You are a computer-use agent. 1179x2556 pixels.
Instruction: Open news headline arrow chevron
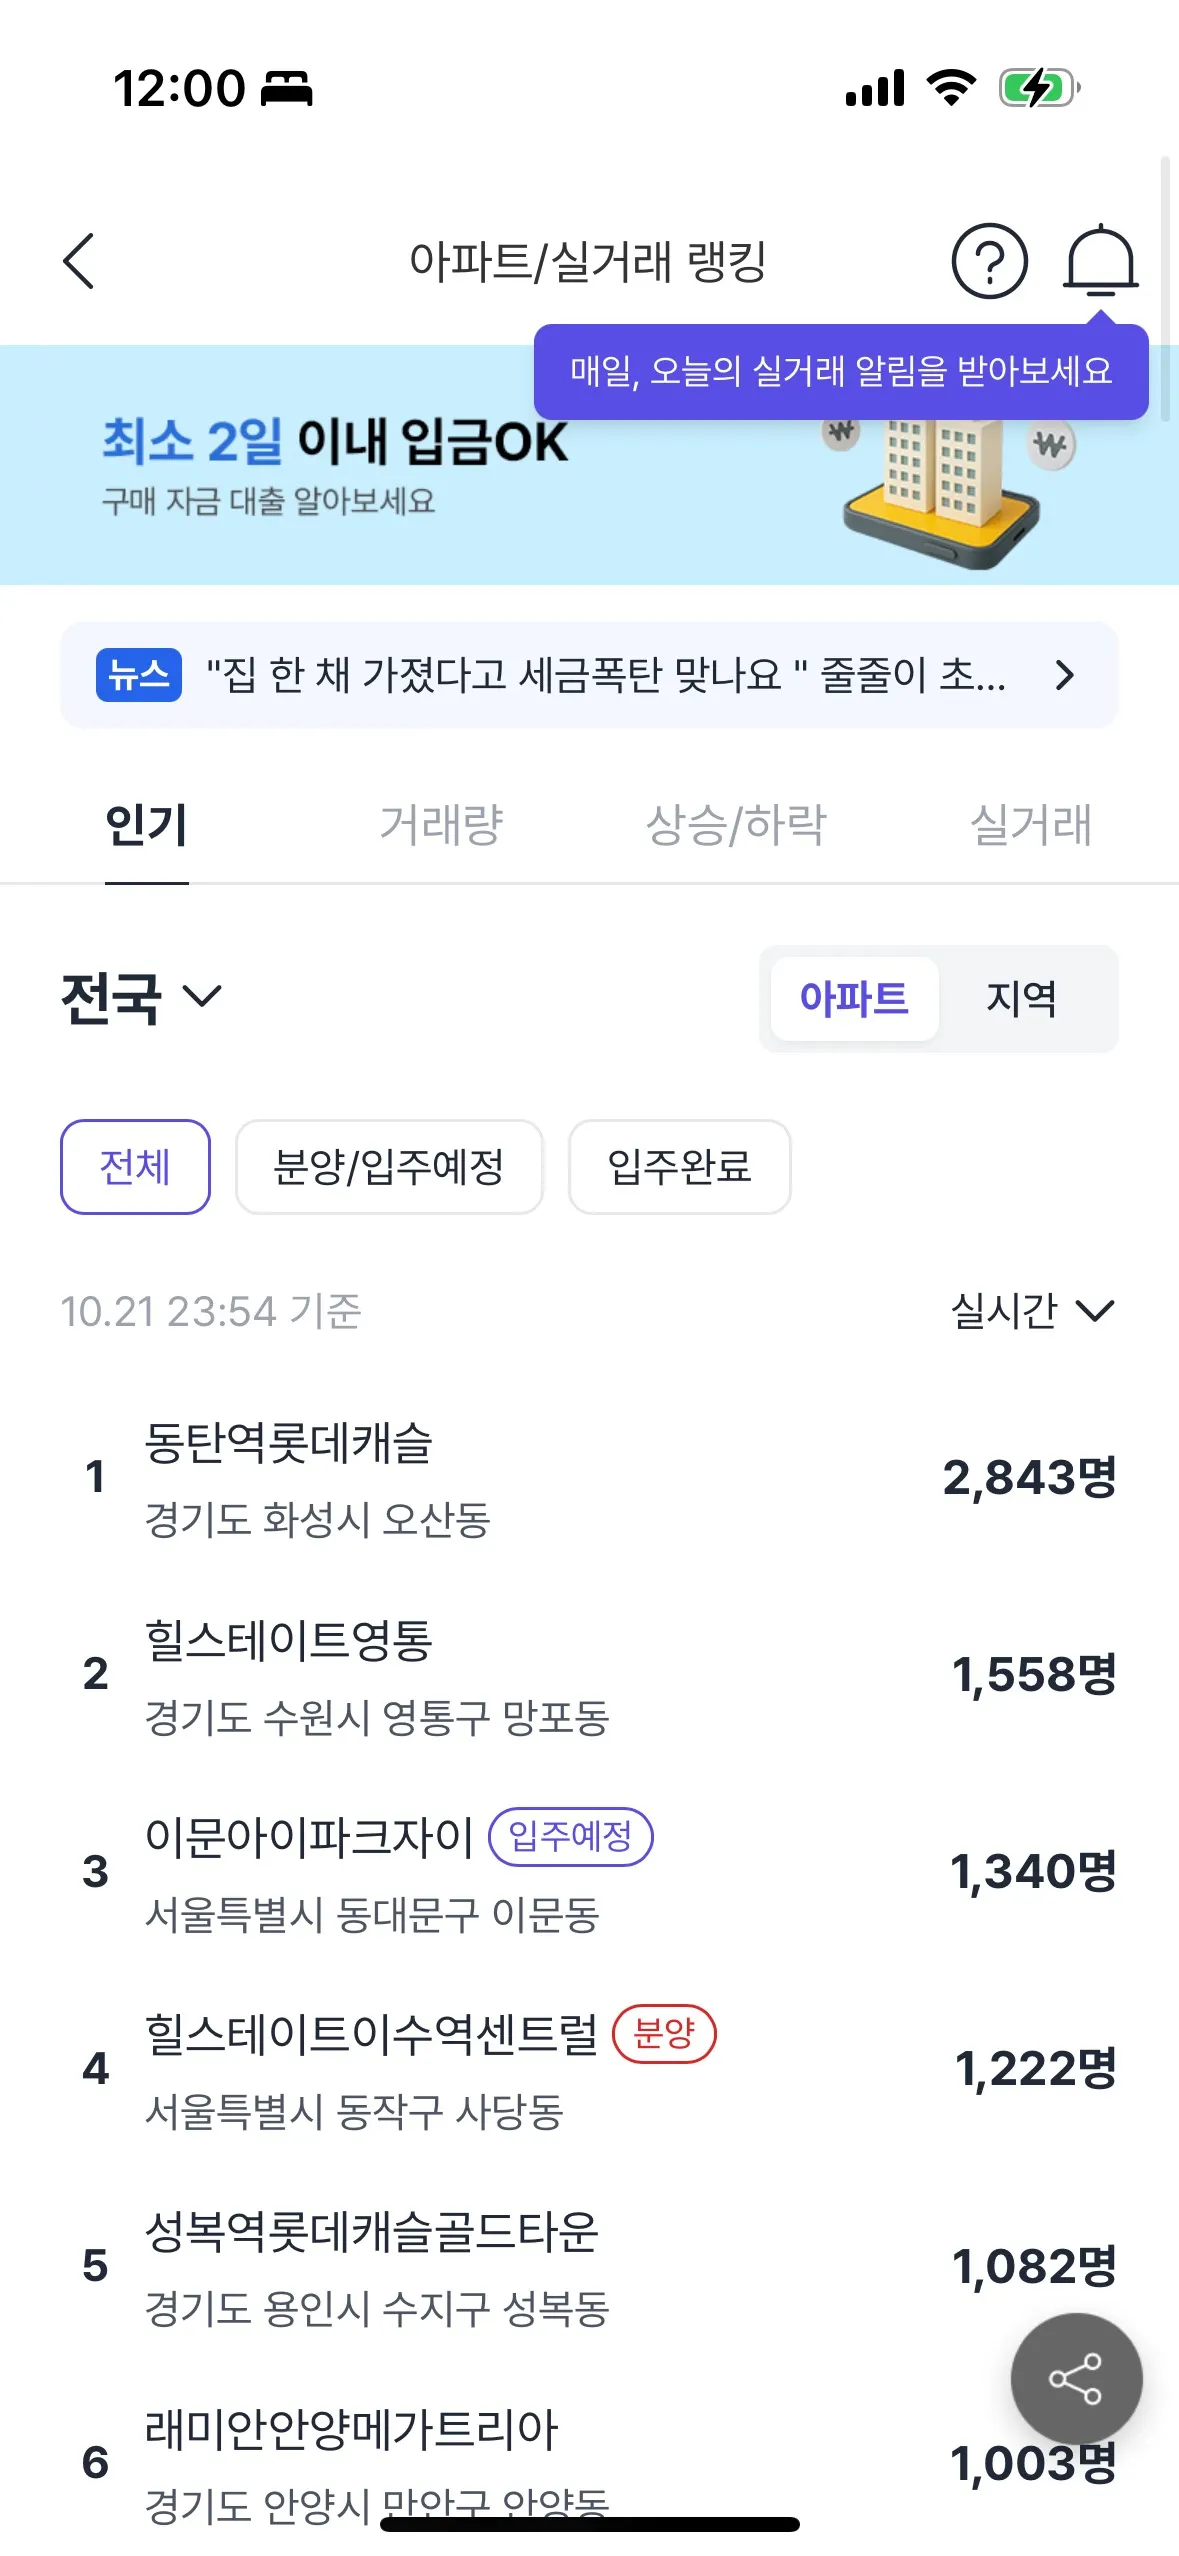1064,675
